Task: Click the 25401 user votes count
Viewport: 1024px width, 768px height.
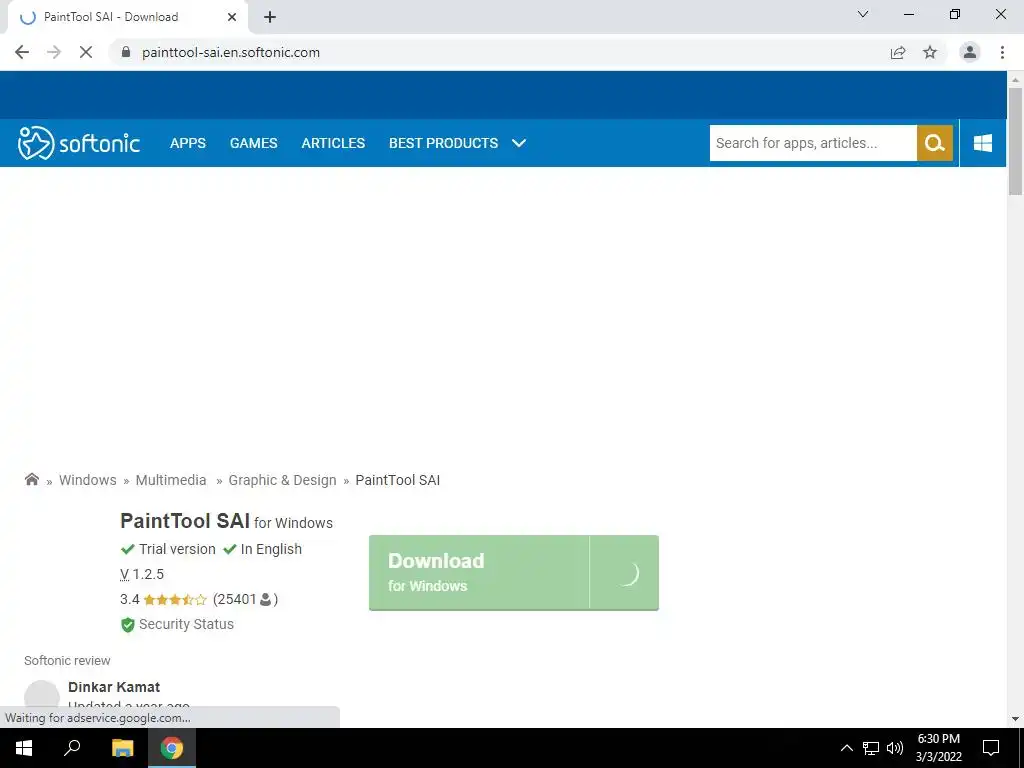Action: pyautogui.click(x=245, y=600)
